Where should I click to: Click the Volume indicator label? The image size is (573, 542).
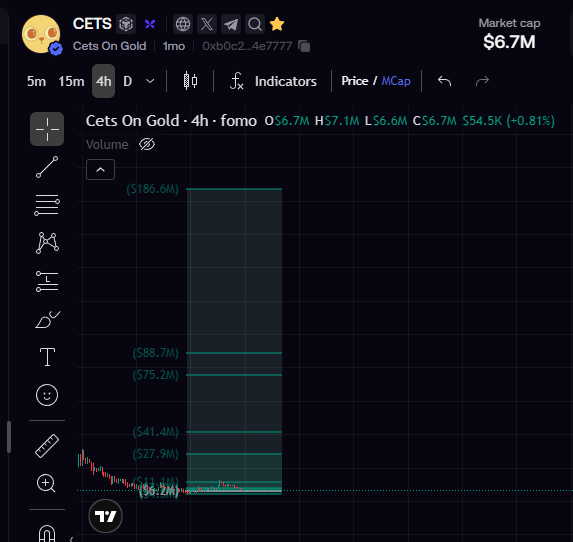pos(107,145)
